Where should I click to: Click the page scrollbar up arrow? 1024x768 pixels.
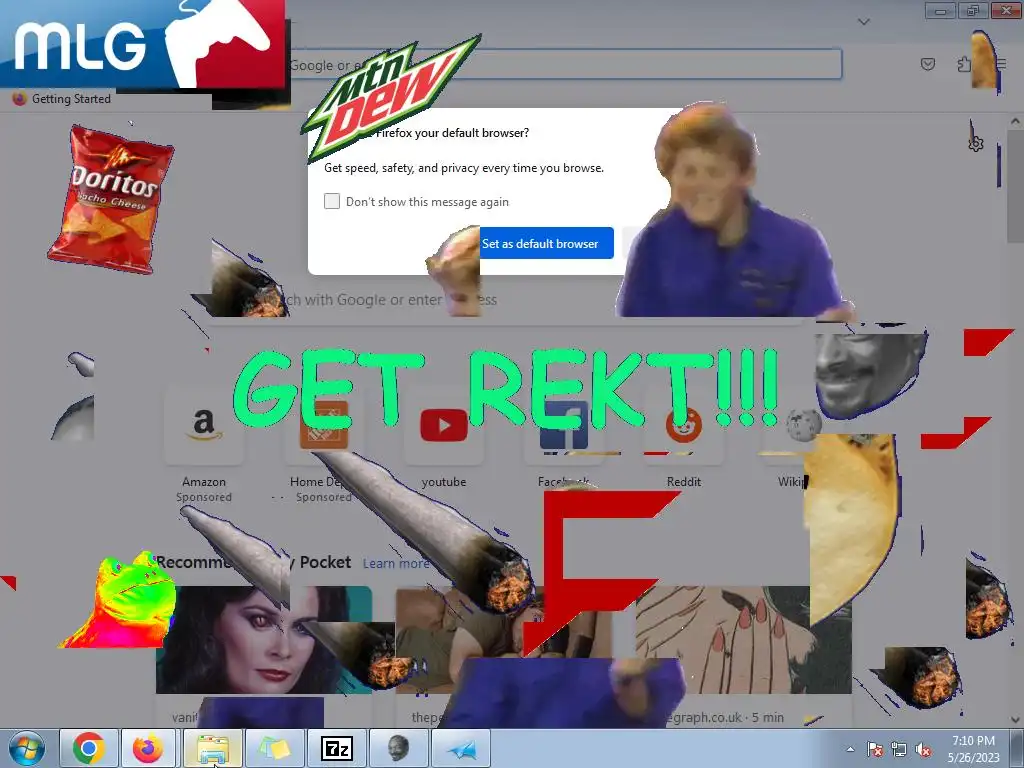pos(1015,121)
